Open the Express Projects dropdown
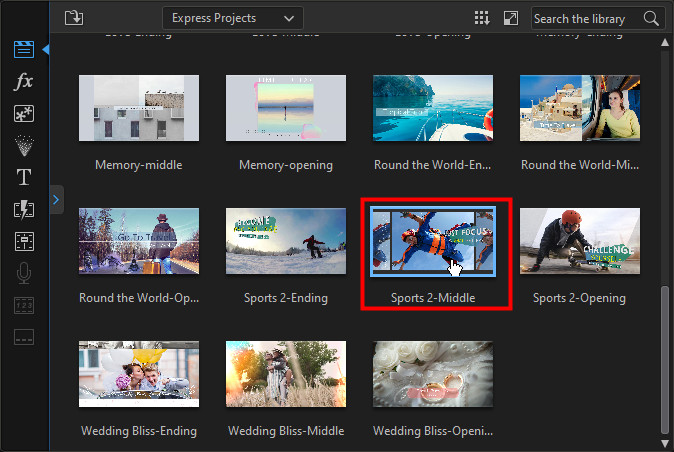Viewport: 674px width, 452px height. click(x=233, y=18)
